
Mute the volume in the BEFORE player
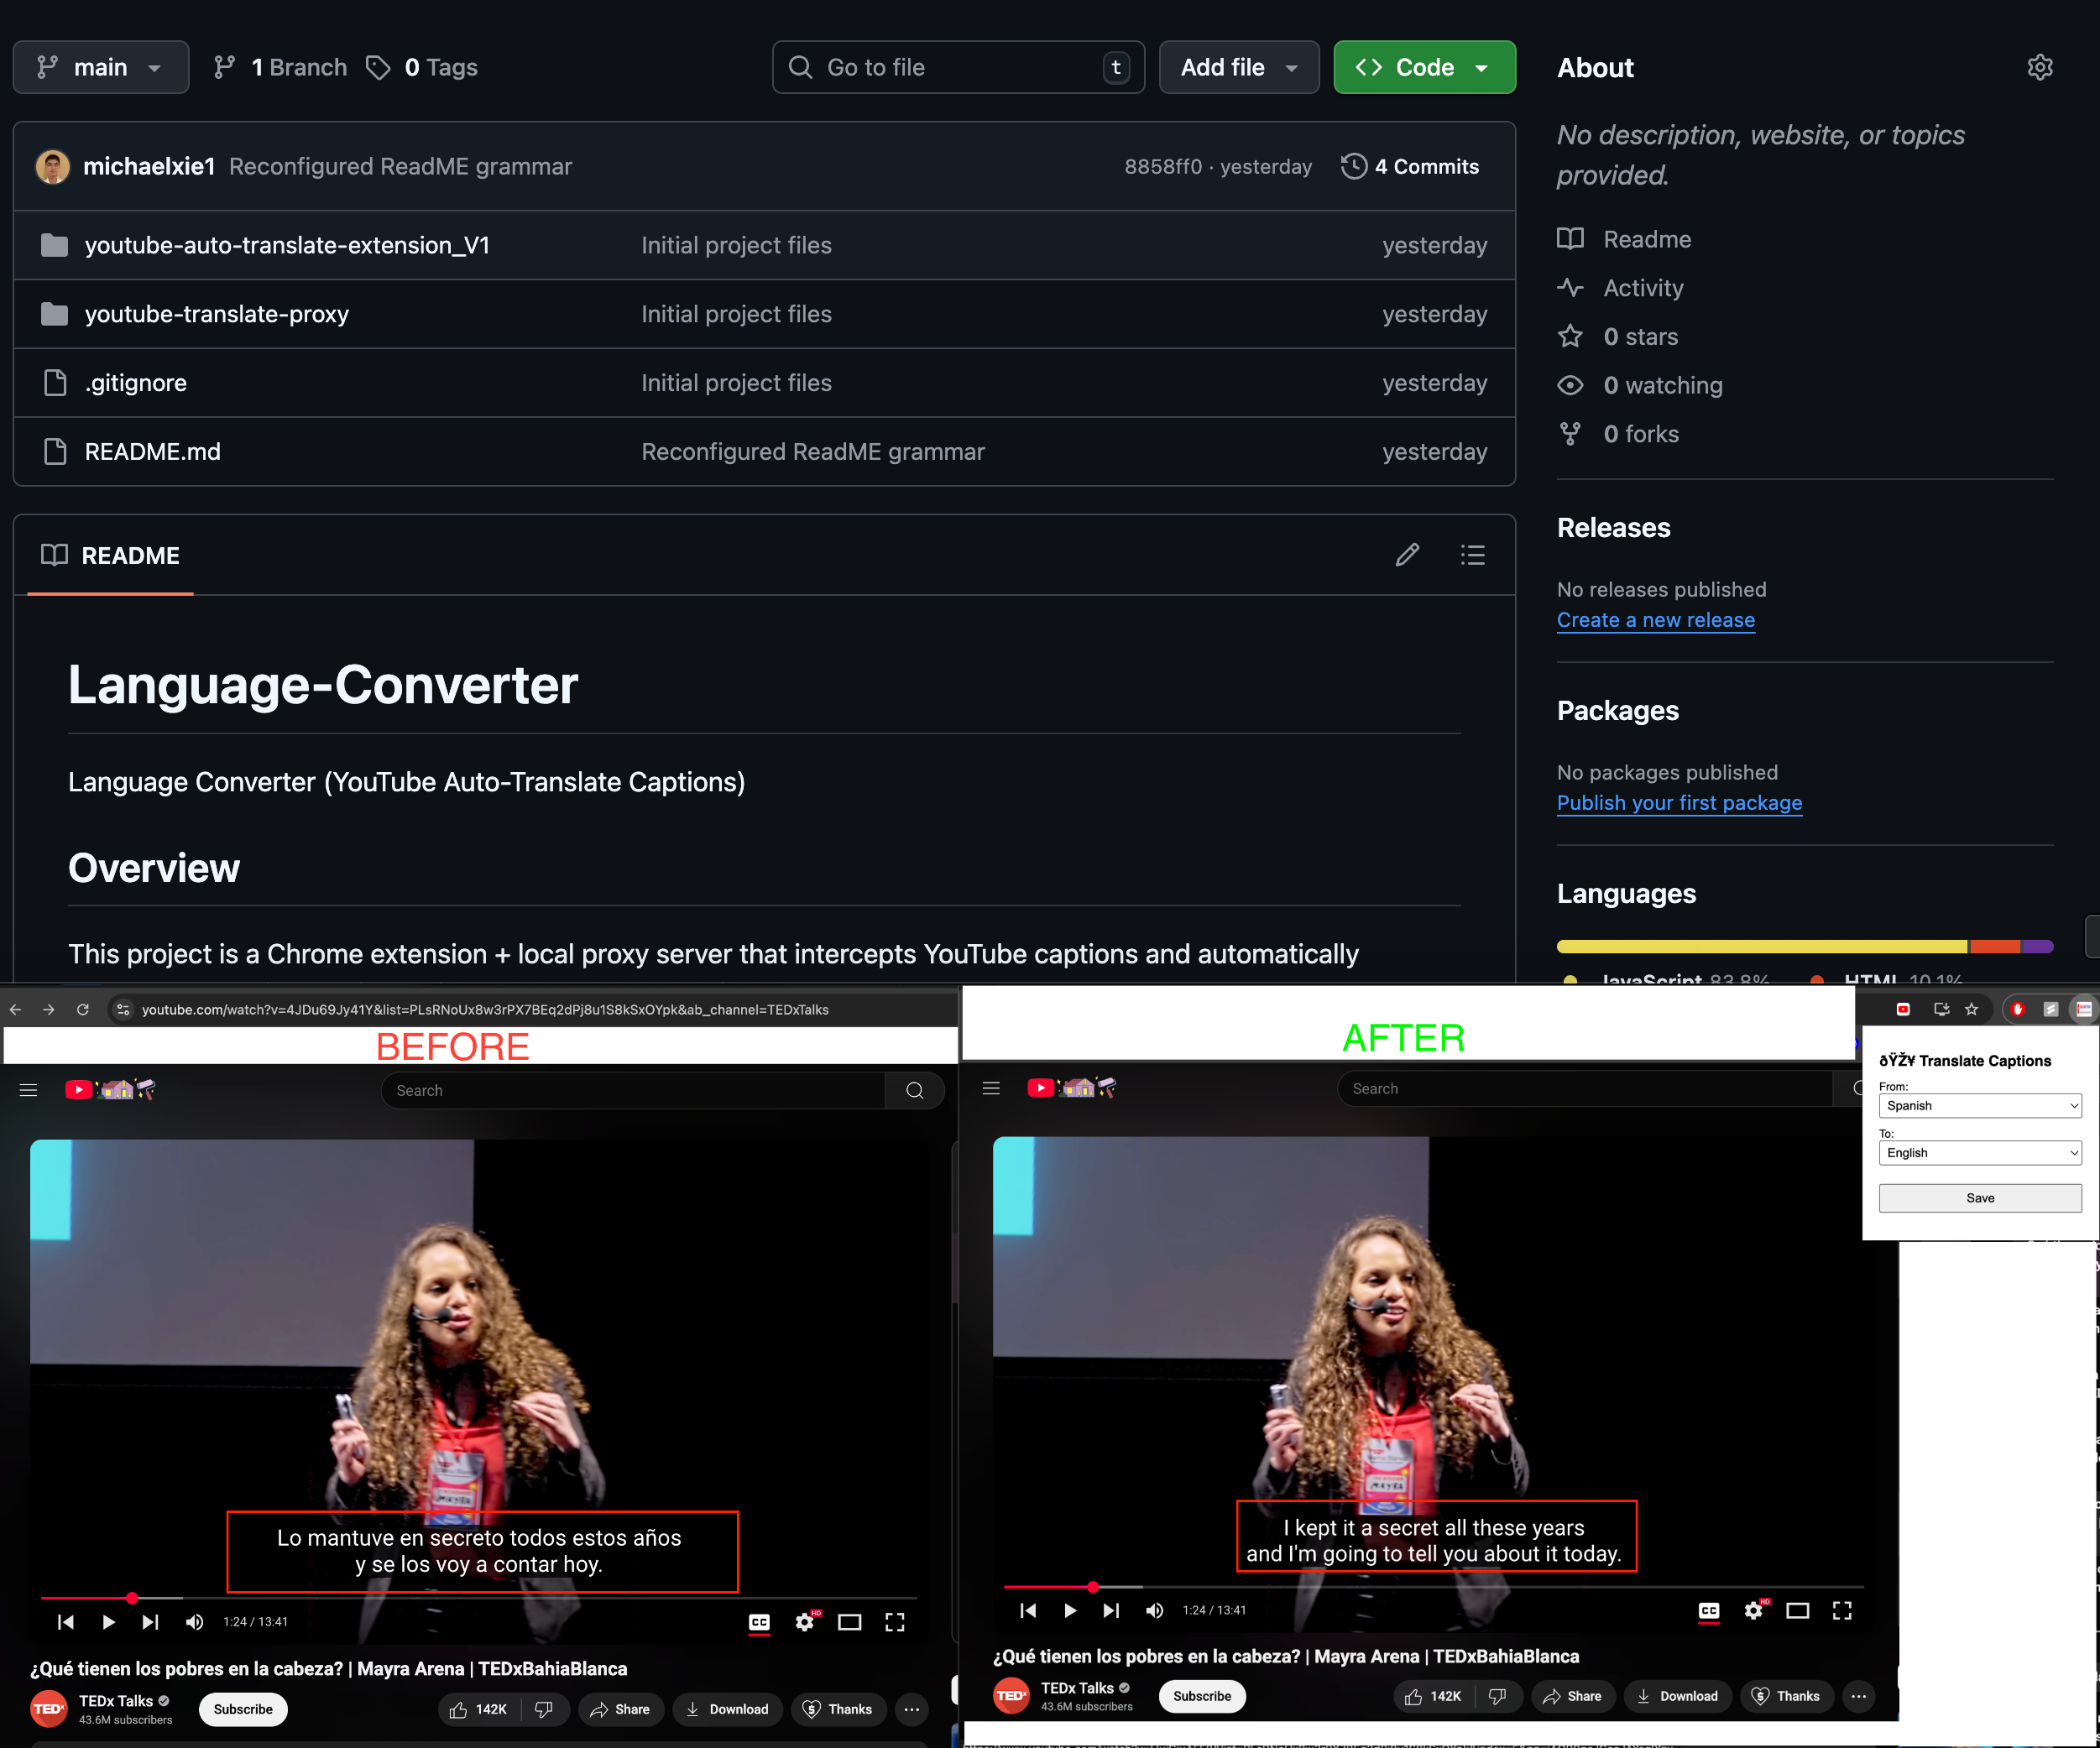[x=194, y=1622]
